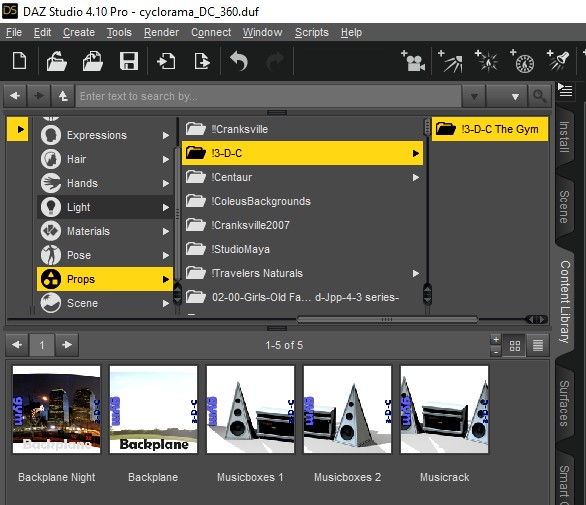The height and width of the screenshot is (505, 586).
Task: Create a new spotlight
Action: tap(558, 61)
